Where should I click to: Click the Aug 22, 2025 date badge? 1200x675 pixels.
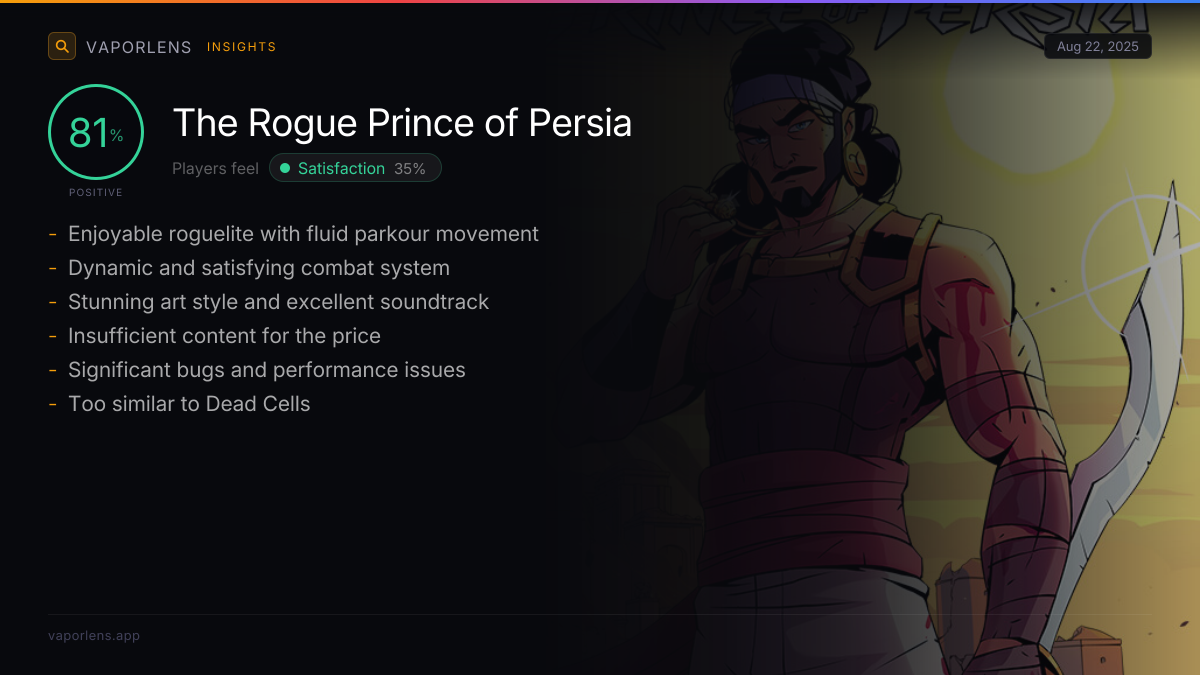pyautogui.click(x=1097, y=47)
